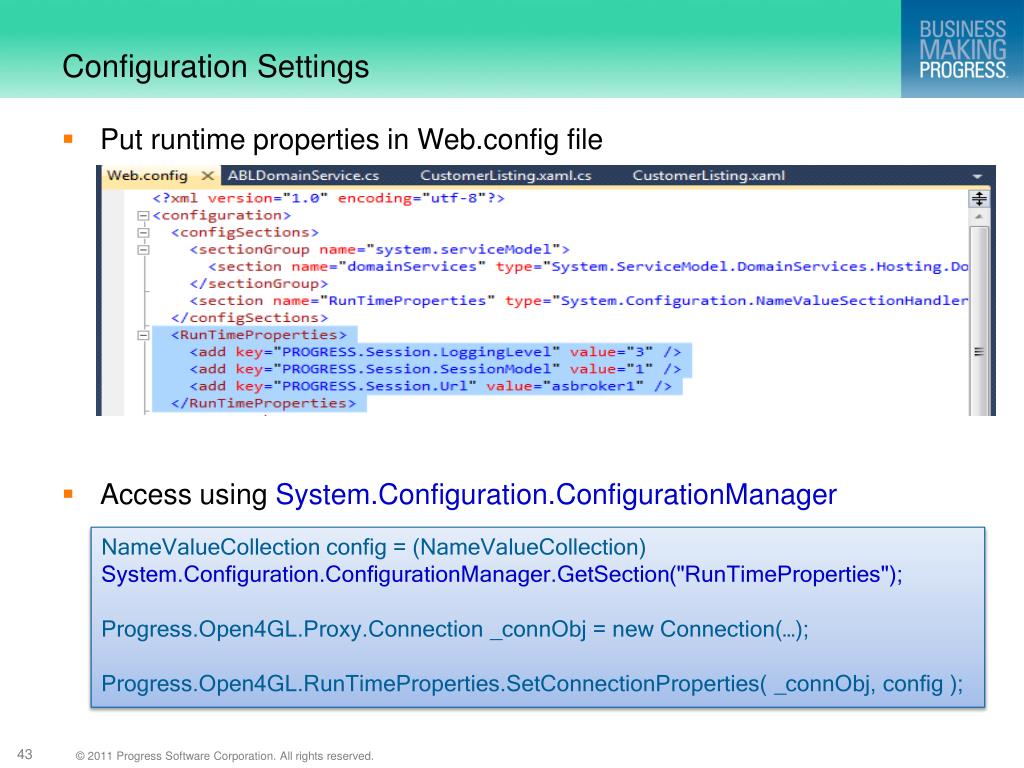Switch to the Web.config tab

pyautogui.click(x=147, y=176)
